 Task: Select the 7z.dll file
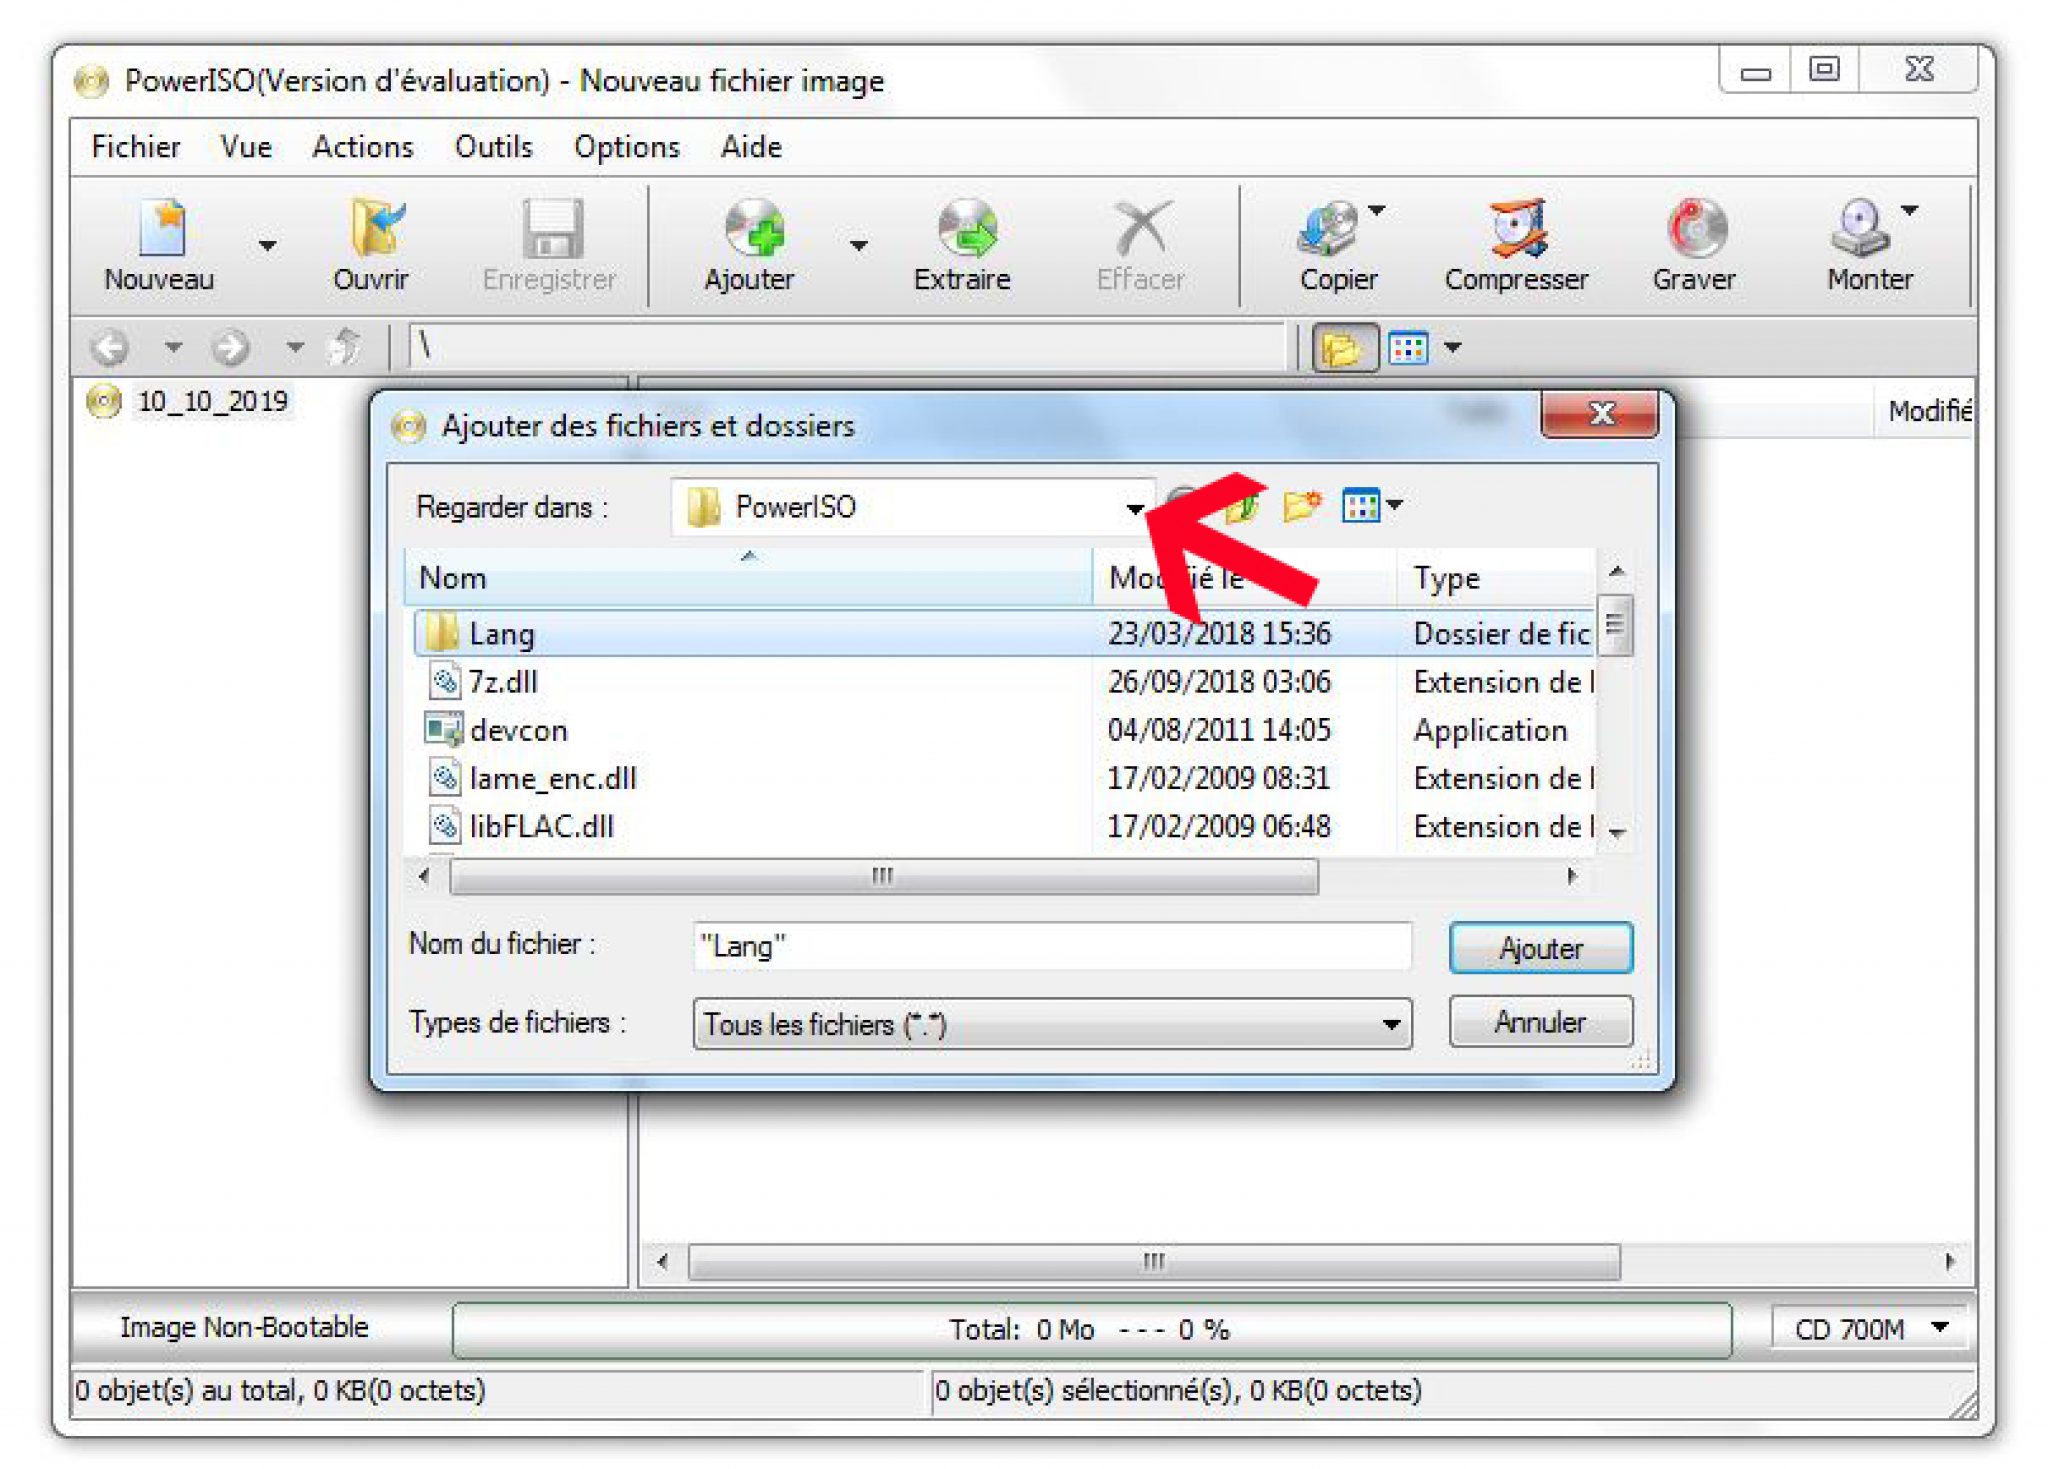click(503, 682)
